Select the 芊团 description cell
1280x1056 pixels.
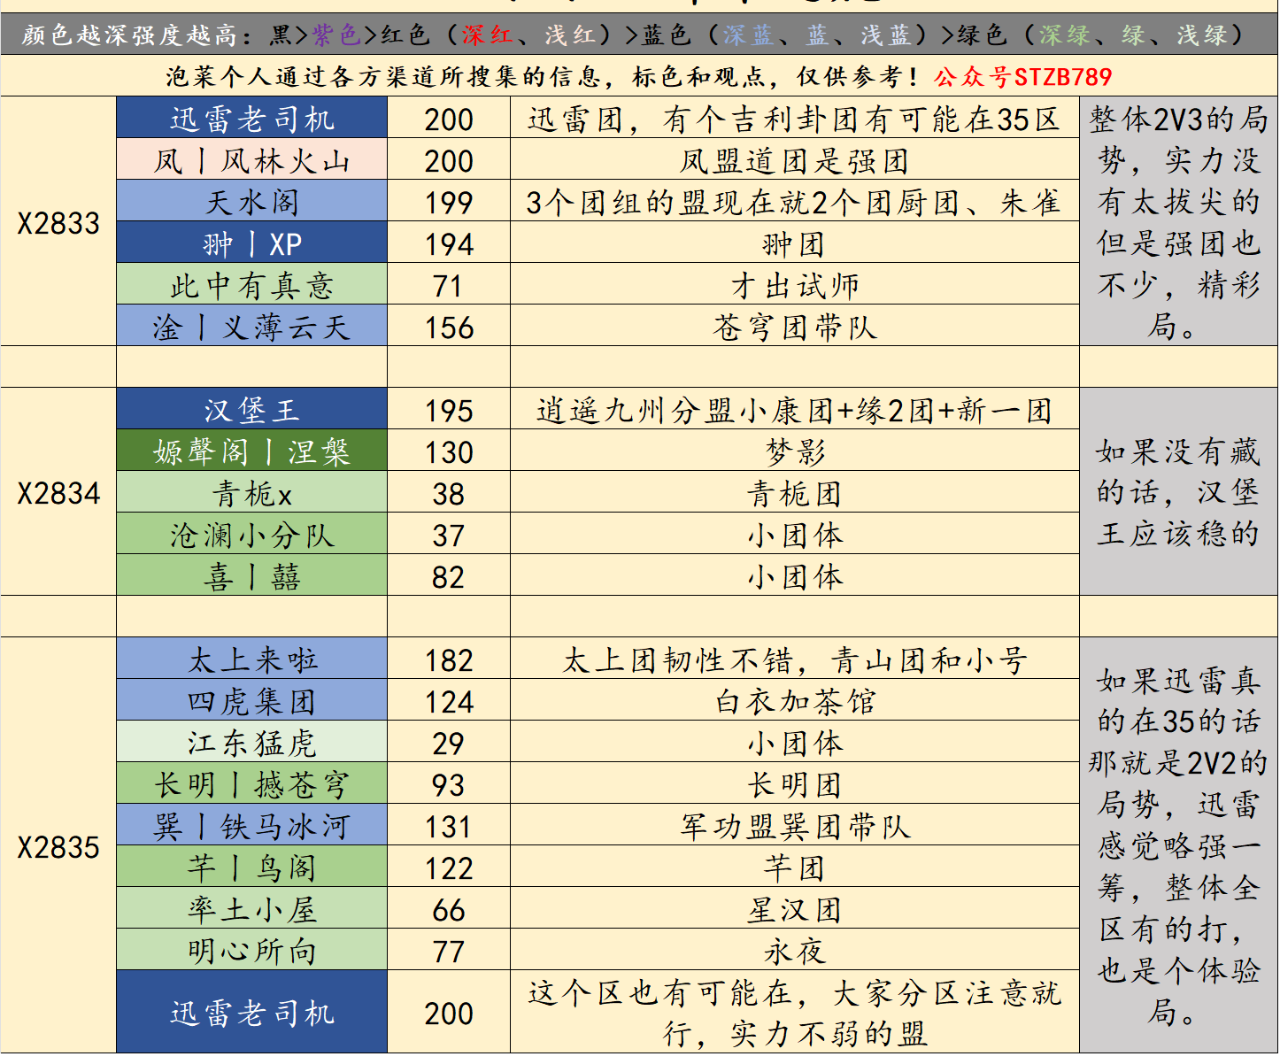pyautogui.click(x=795, y=867)
